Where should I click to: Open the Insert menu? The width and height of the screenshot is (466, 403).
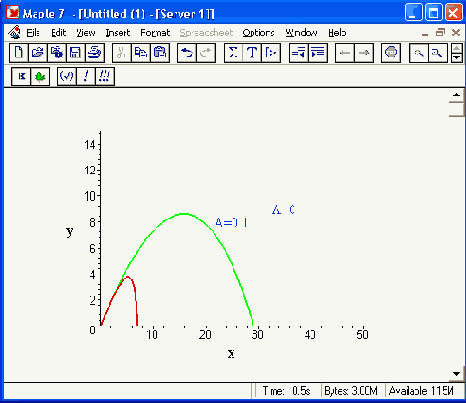tap(118, 33)
